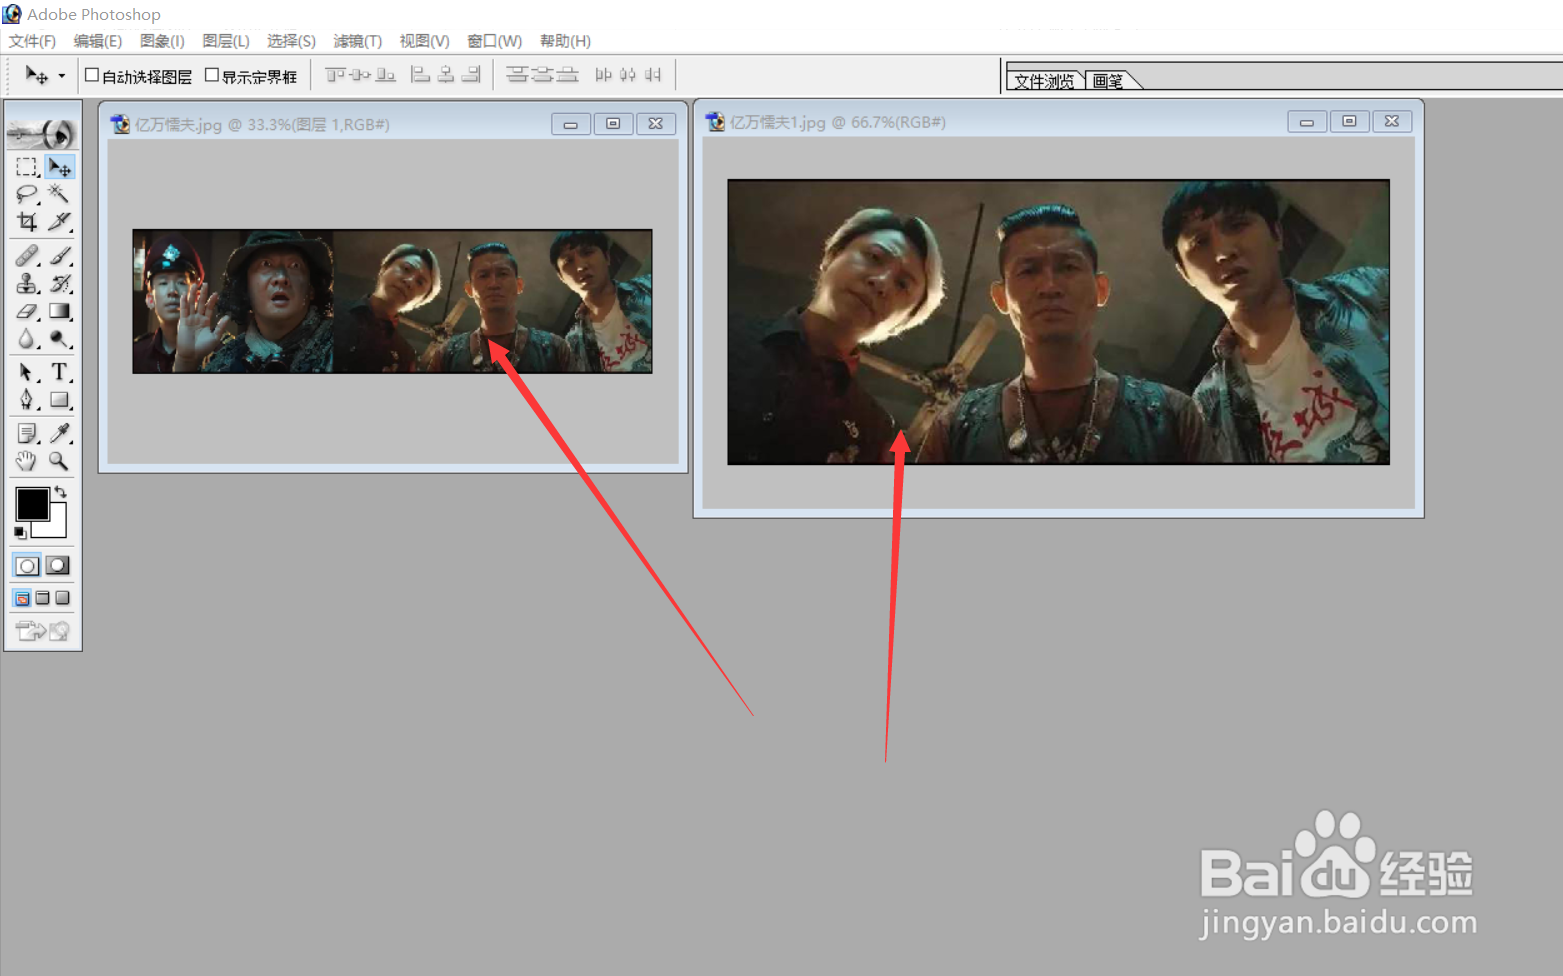Click align left edges icon
Viewport: 1563px width, 976px height.
pos(421,75)
